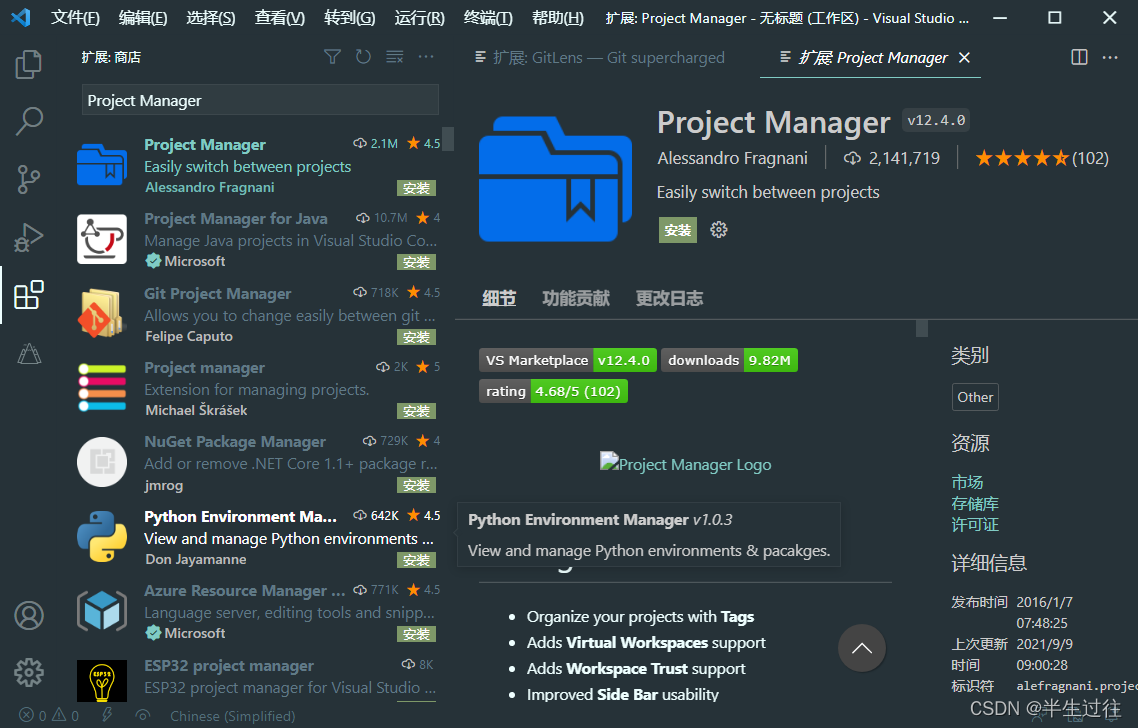Click the Project Manager for Java icon
The height and width of the screenshot is (728, 1138).
(102, 239)
